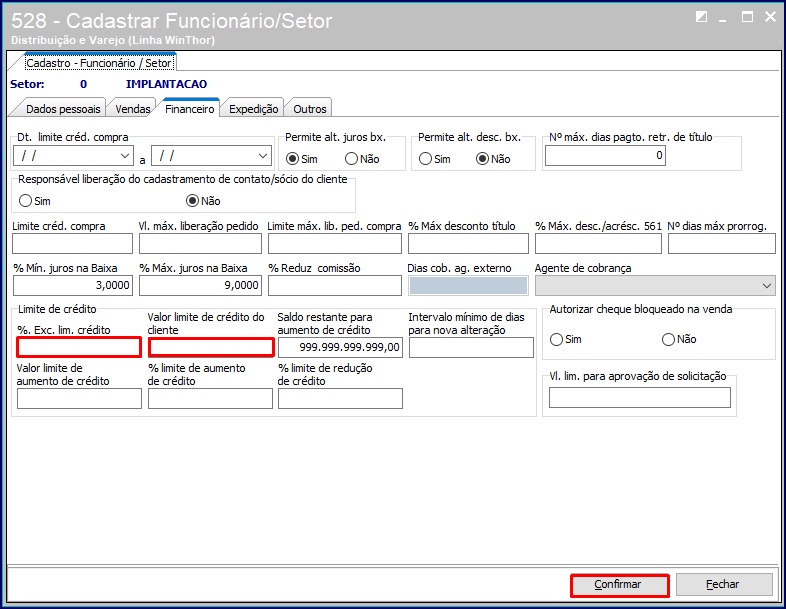Screen dimensions: 786x609
Task: Select Não for Autorizar cheque bloqueado na venda
Action: tap(668, 339)
